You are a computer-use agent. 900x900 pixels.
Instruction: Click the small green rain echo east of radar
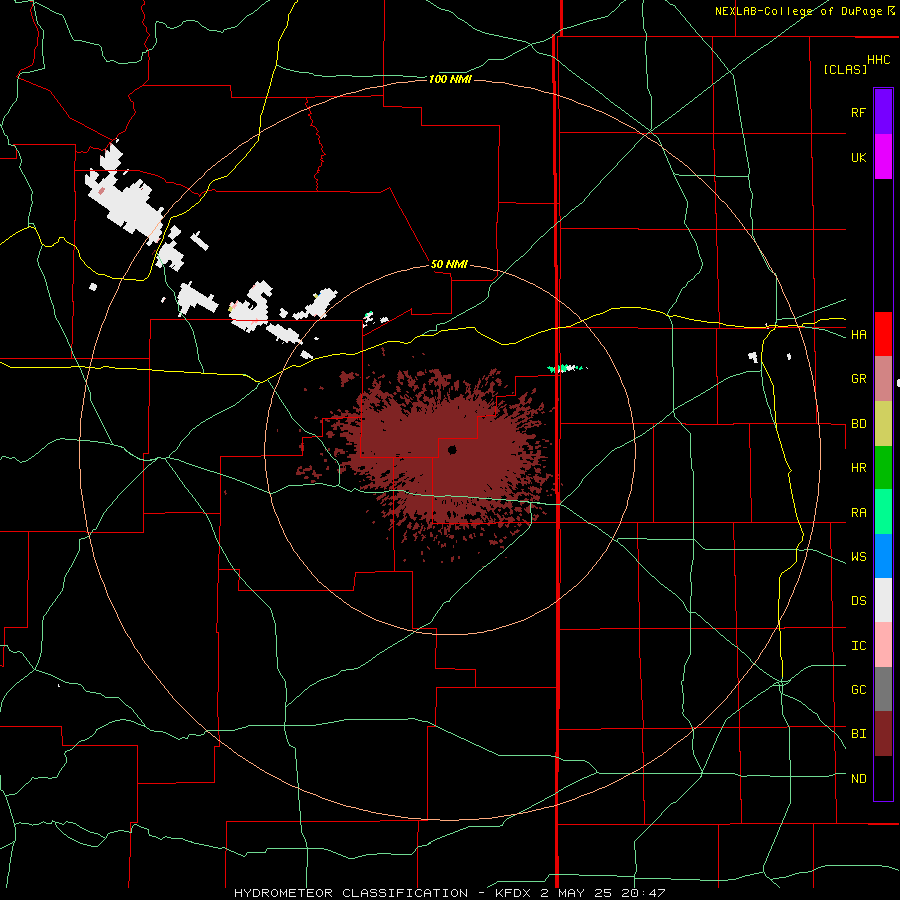click(x=567, y=368)
